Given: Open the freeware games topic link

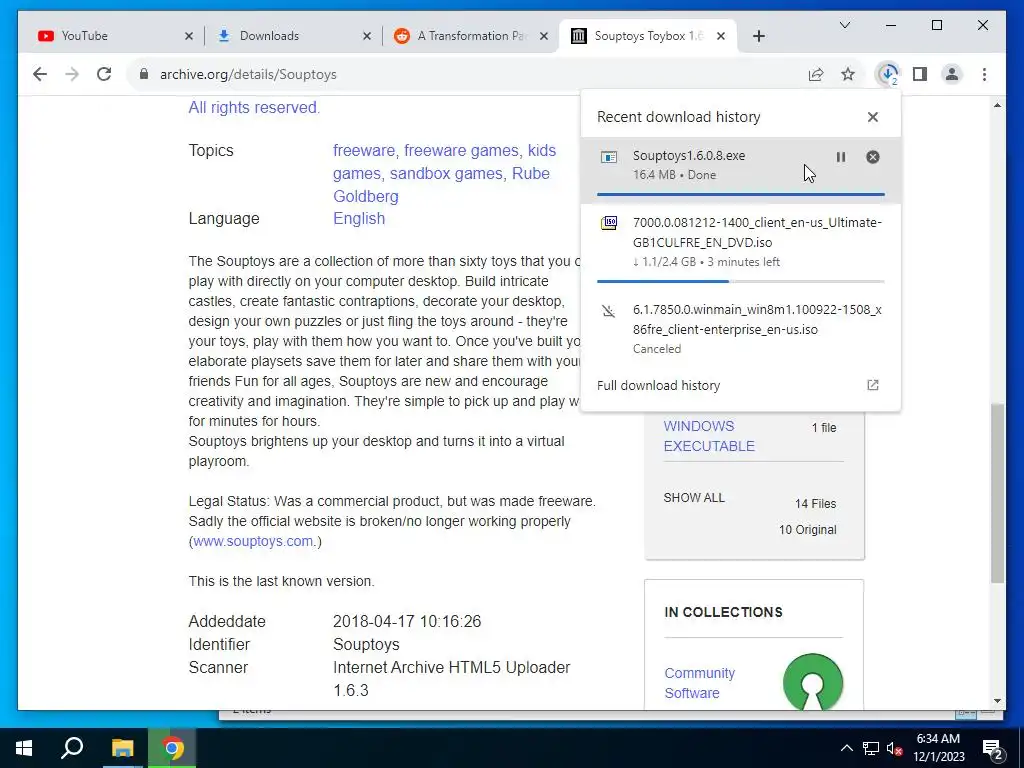Looking at the screenshot, I should (462, 150).
